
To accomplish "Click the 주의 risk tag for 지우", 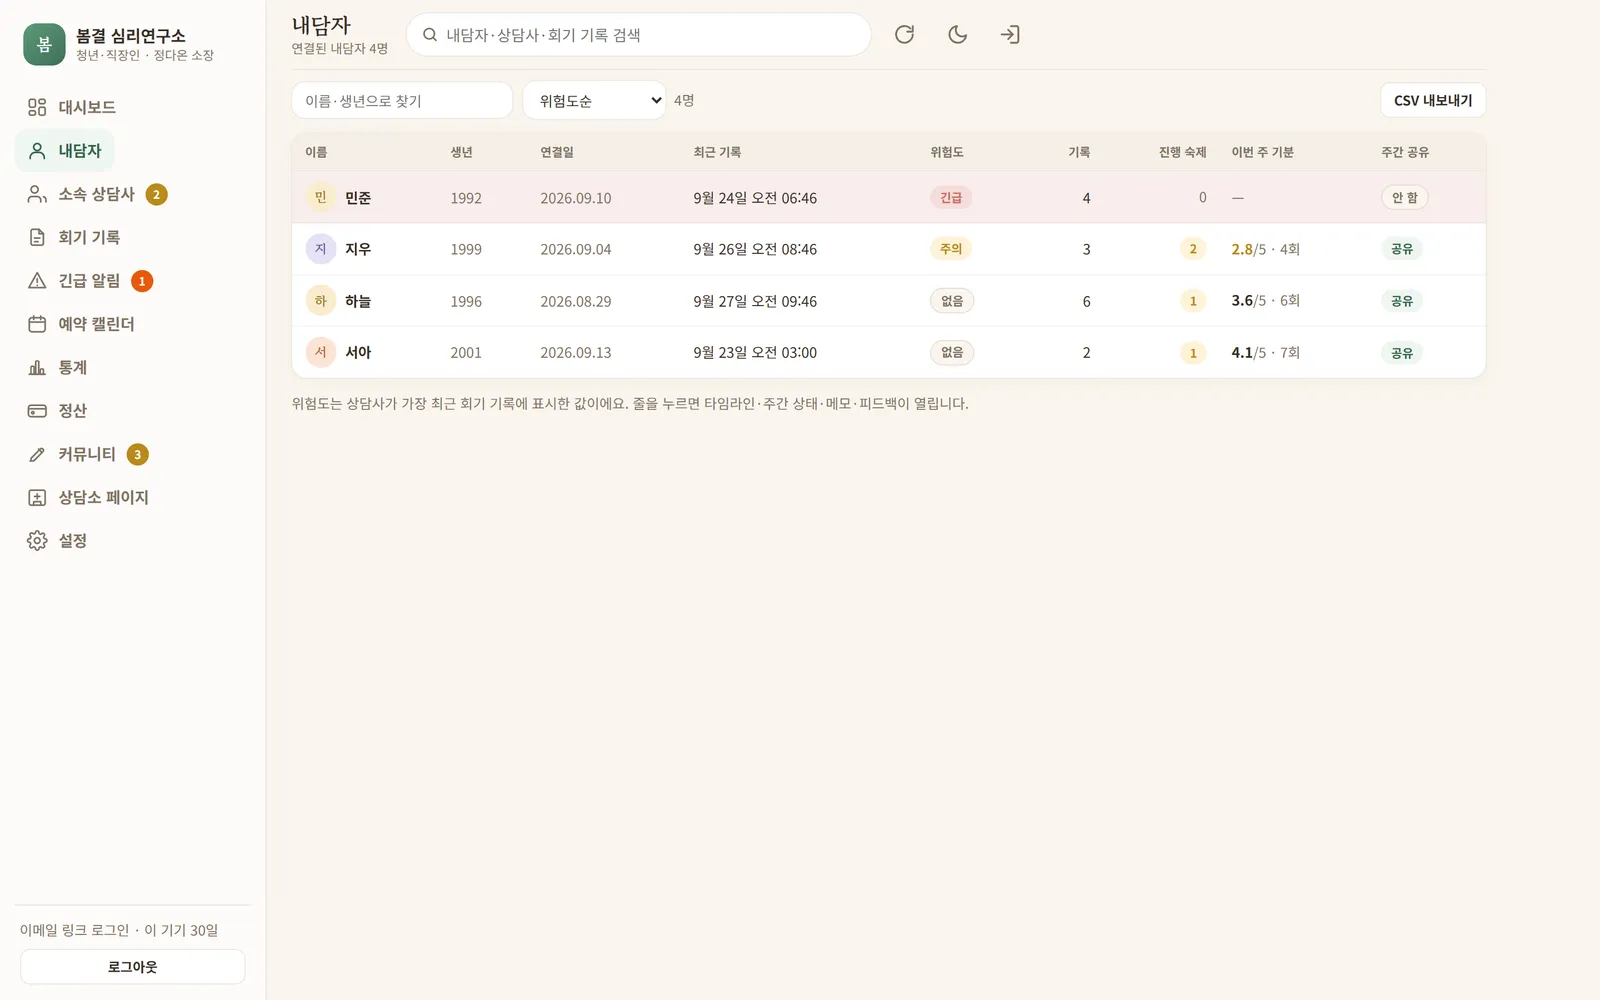I will tap(951, 249).
